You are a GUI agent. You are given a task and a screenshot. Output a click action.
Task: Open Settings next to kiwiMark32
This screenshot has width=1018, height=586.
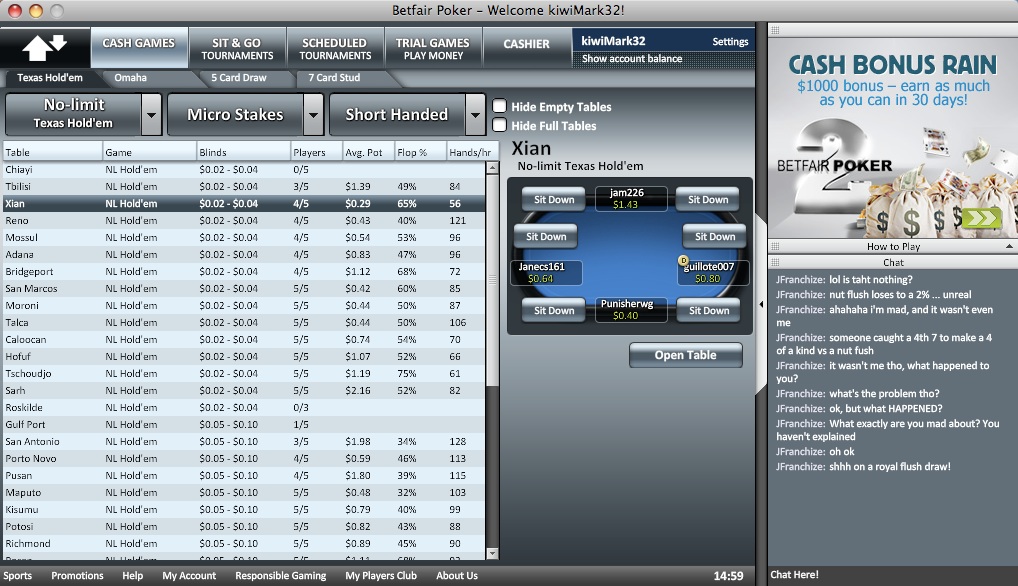(730, 42)
